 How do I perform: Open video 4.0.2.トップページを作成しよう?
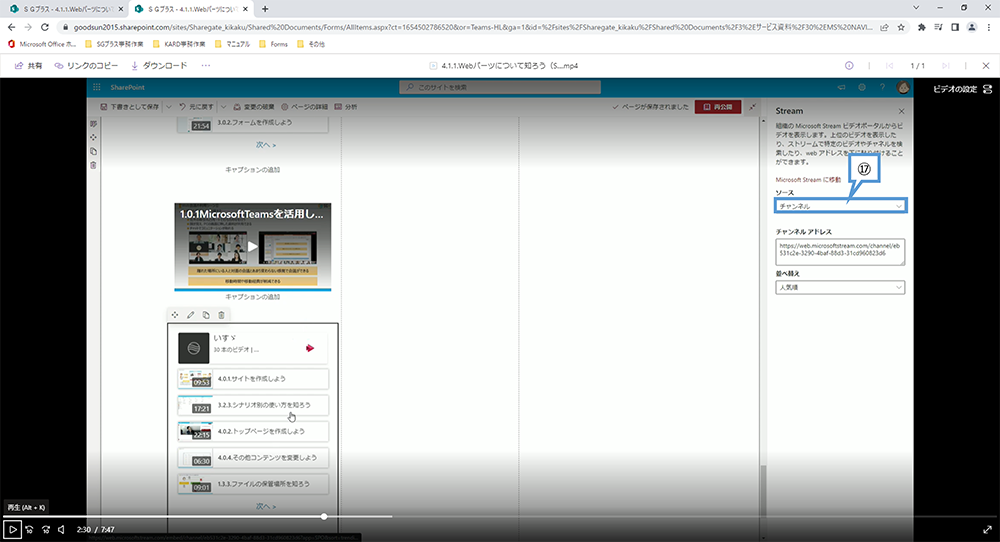(253, 432)
